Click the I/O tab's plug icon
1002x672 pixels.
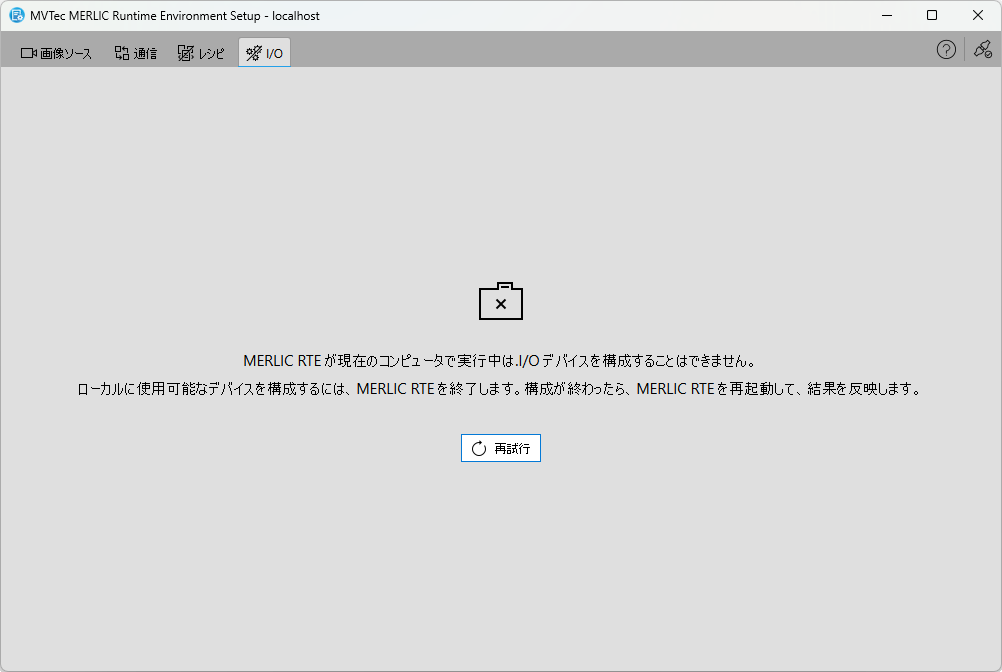(x=254, y=53)
